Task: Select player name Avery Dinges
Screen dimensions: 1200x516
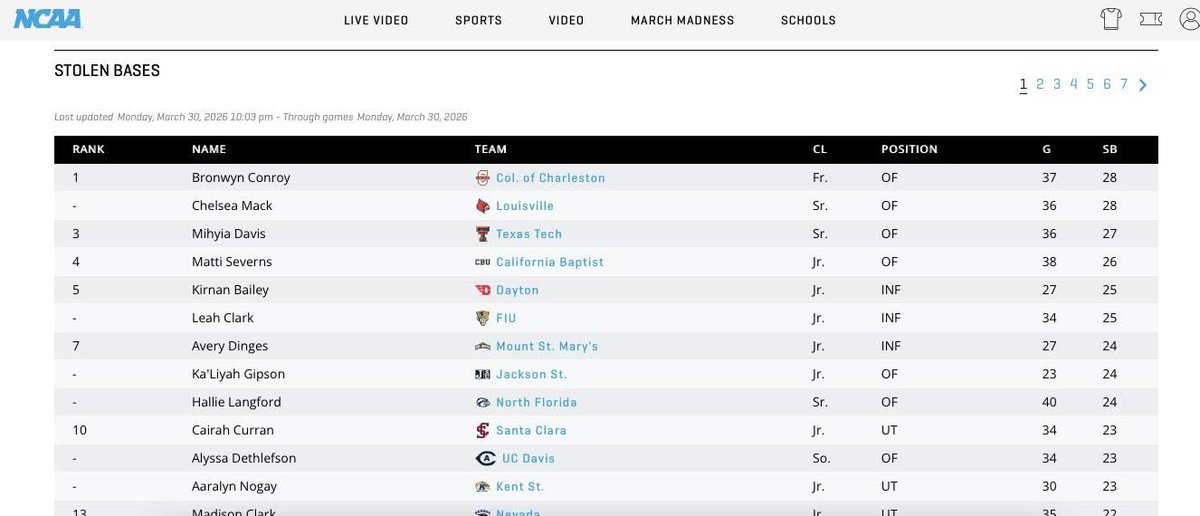Action: tap(230, 346)
